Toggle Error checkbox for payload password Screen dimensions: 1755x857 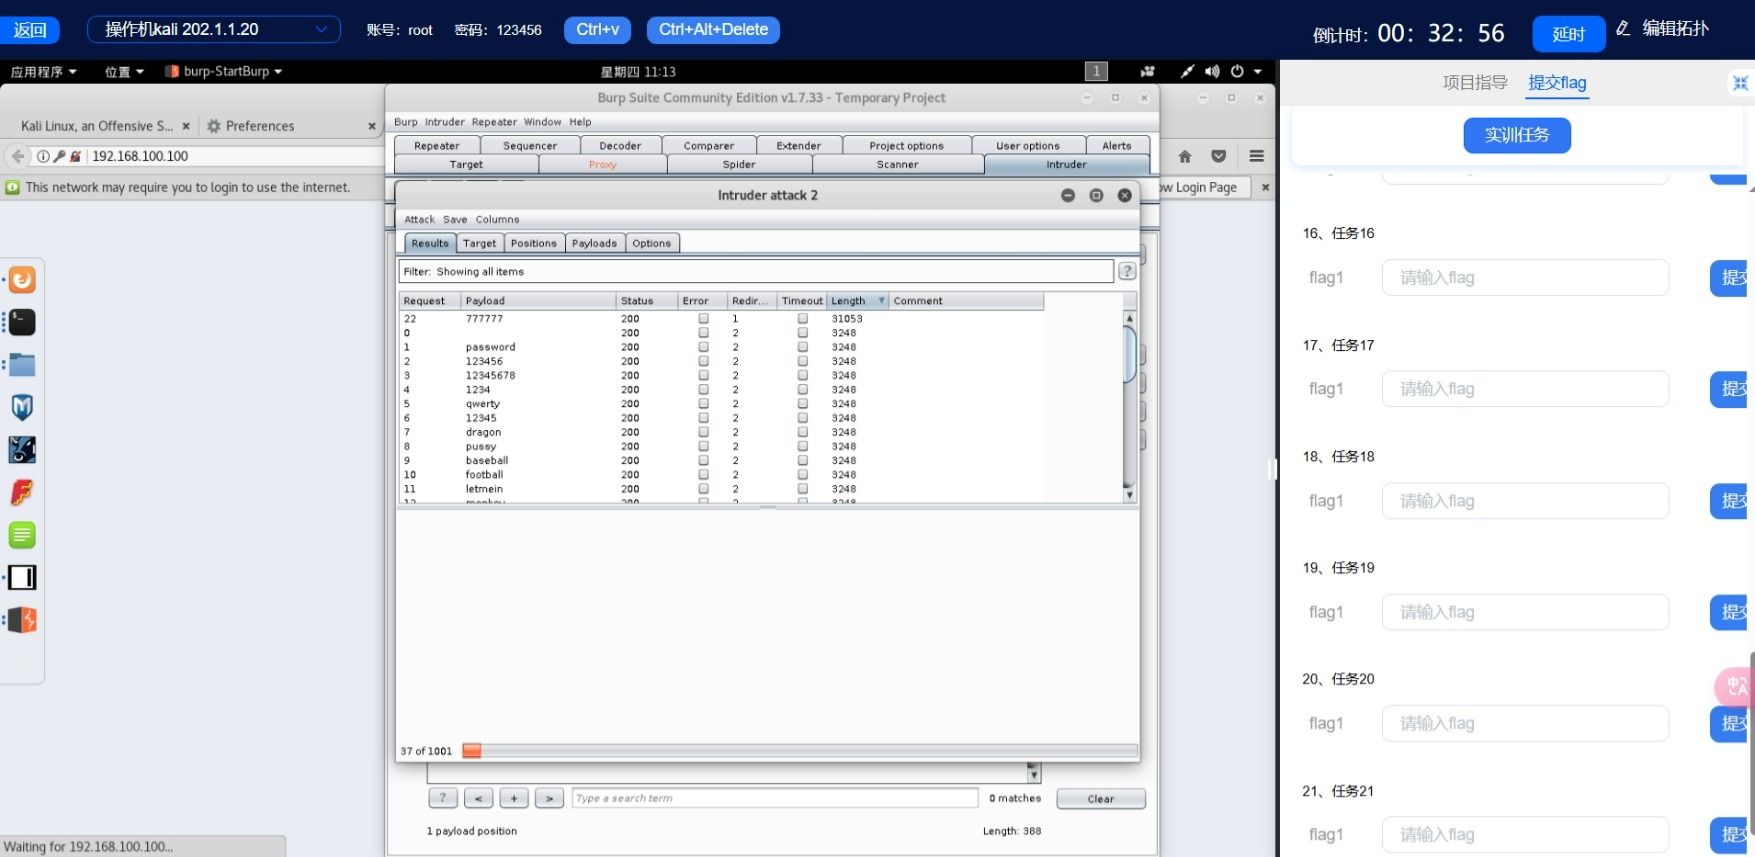703,347
